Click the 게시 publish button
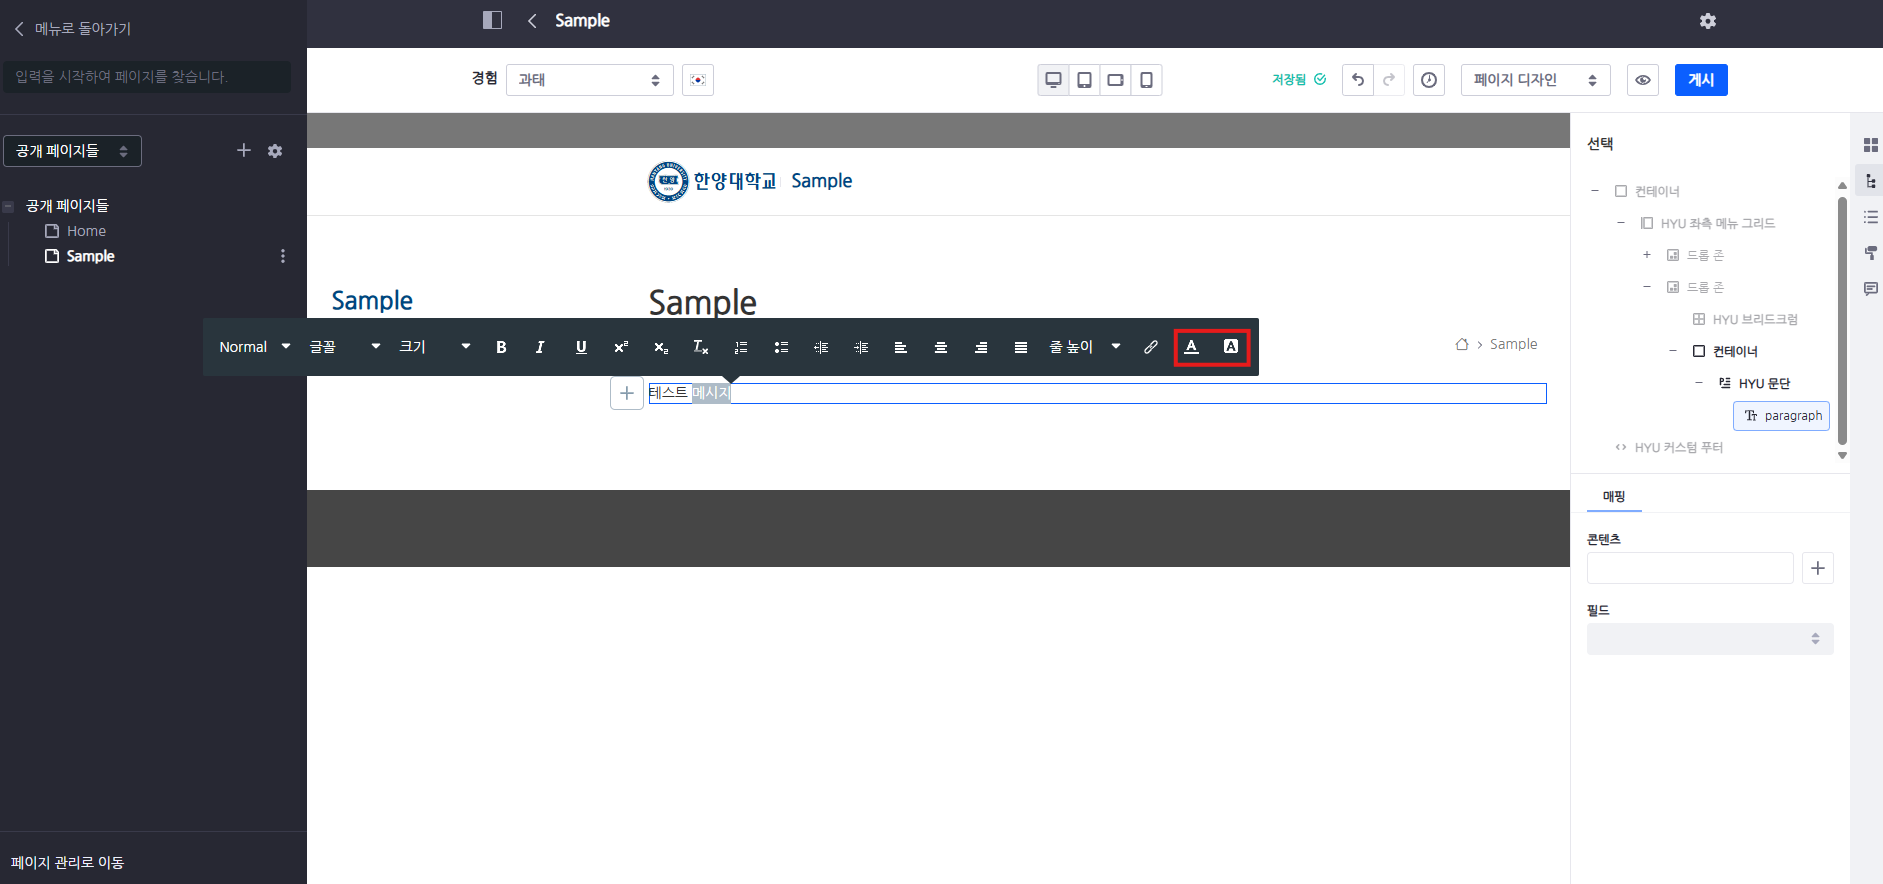Screen dimensions: 1883x884 1701,80
